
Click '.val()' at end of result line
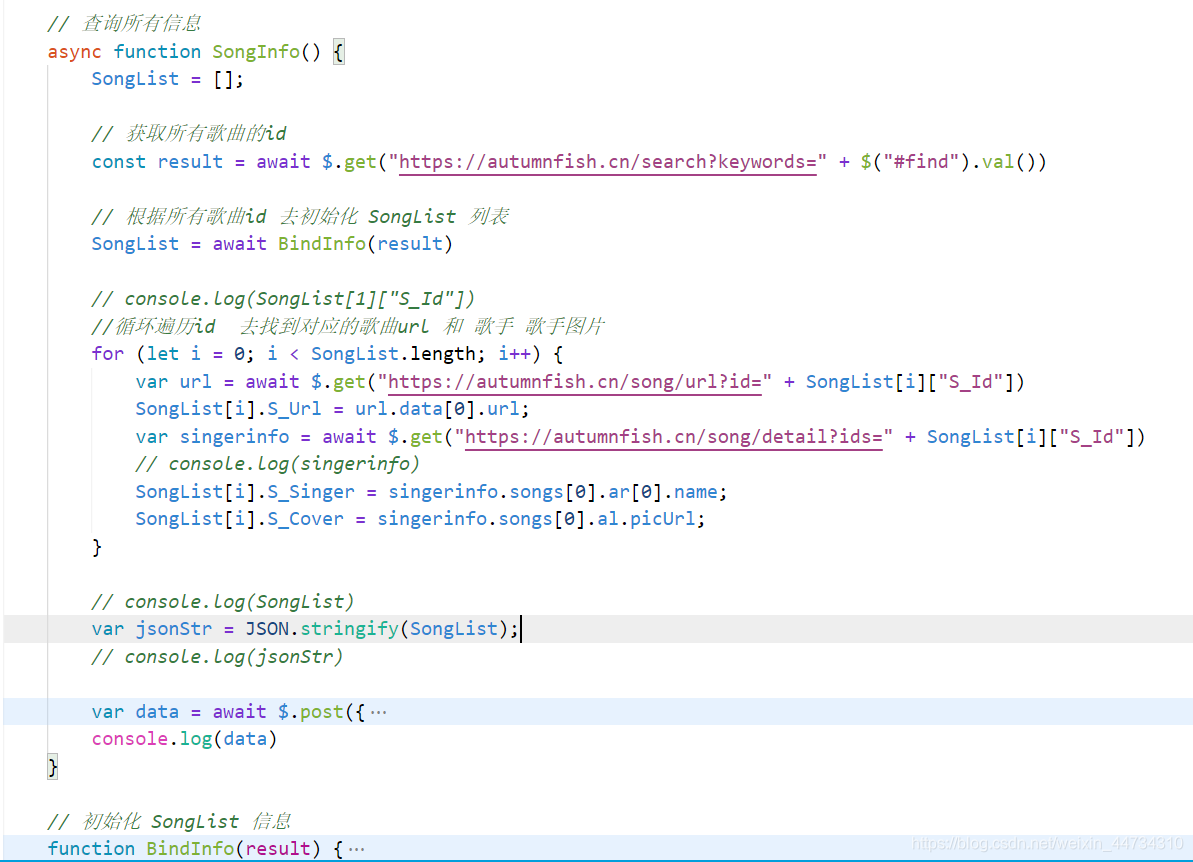tap(1008, 162)
